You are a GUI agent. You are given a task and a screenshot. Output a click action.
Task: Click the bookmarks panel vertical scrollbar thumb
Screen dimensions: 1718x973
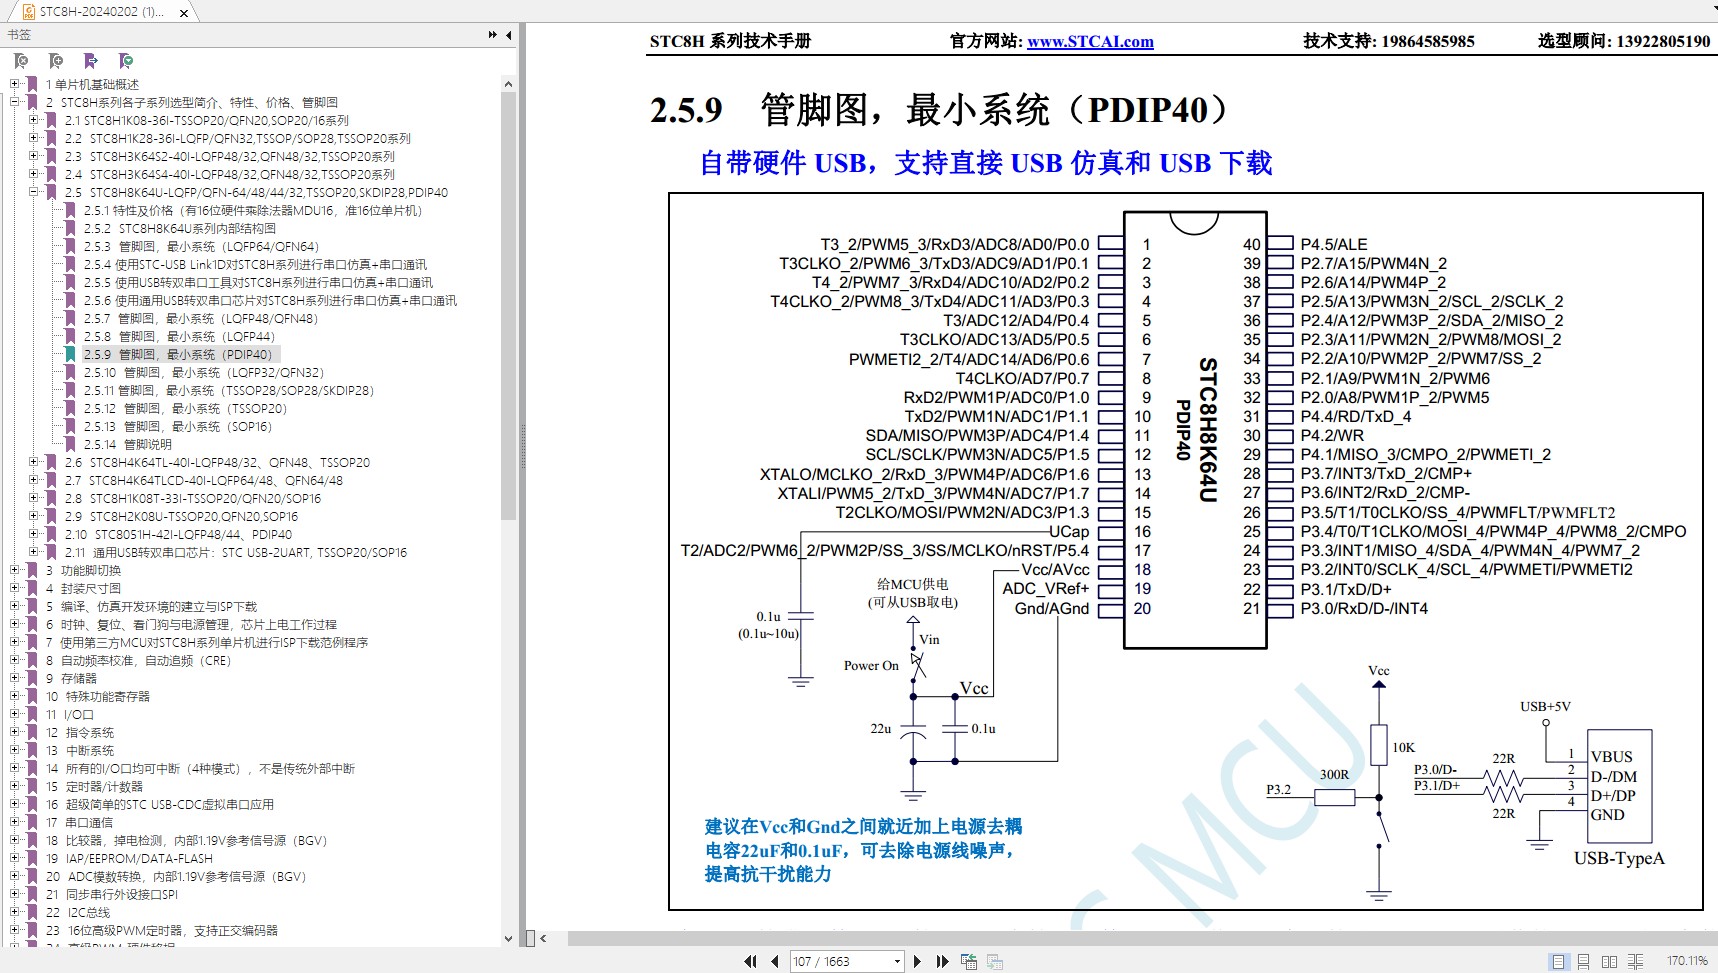[508, 306]
